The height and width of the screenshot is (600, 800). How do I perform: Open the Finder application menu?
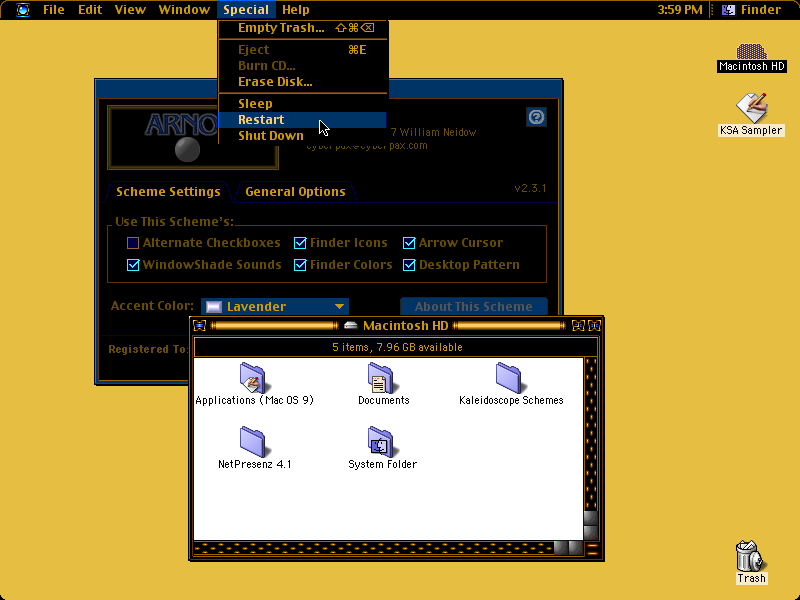(753, 10)
